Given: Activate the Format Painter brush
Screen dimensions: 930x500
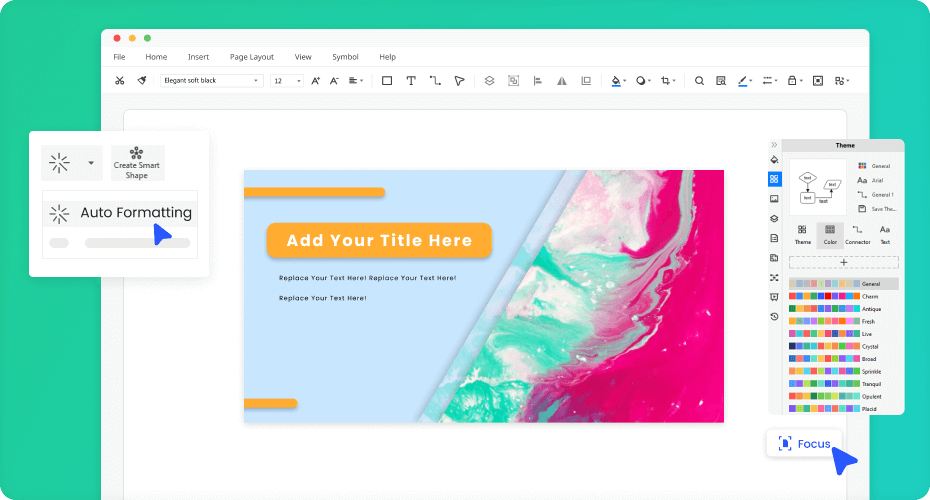Looking at the screenshot, I should [142, 81].
